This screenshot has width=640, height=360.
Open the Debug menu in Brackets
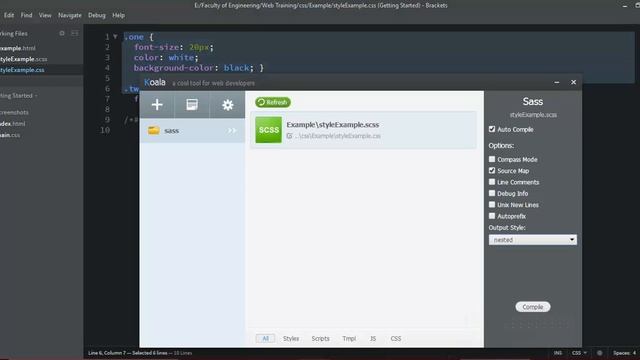click(97, 15)
